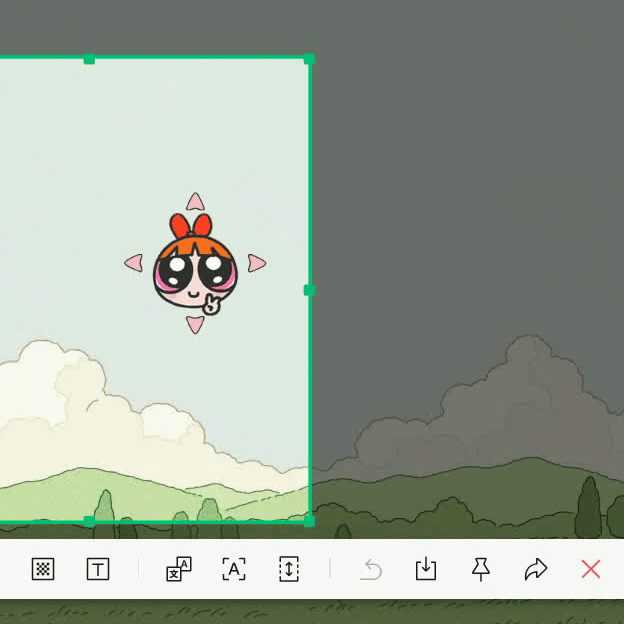Click the pink up arrow above character

click(195, 202)
